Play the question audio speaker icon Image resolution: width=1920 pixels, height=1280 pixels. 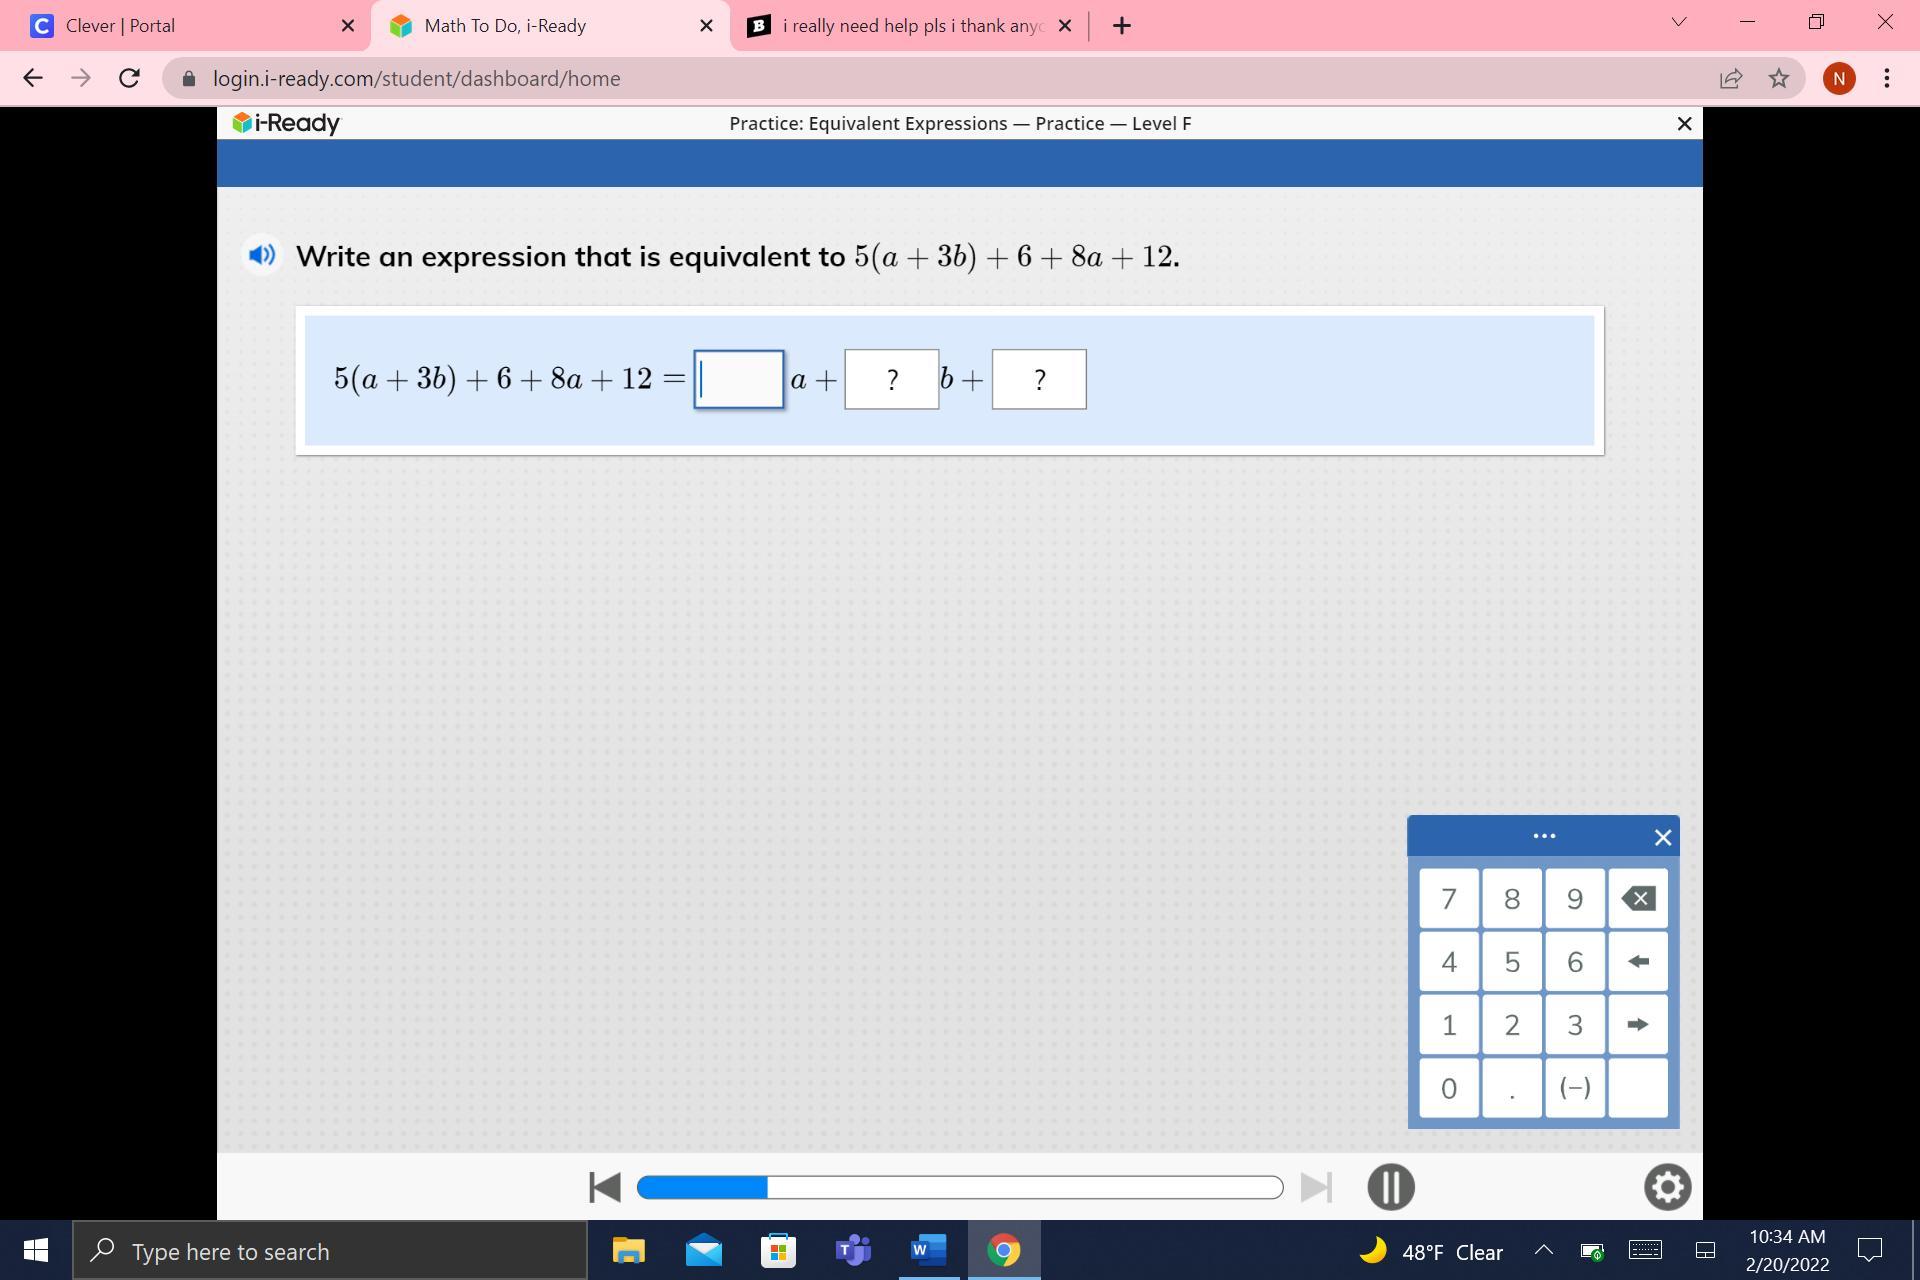262,256
